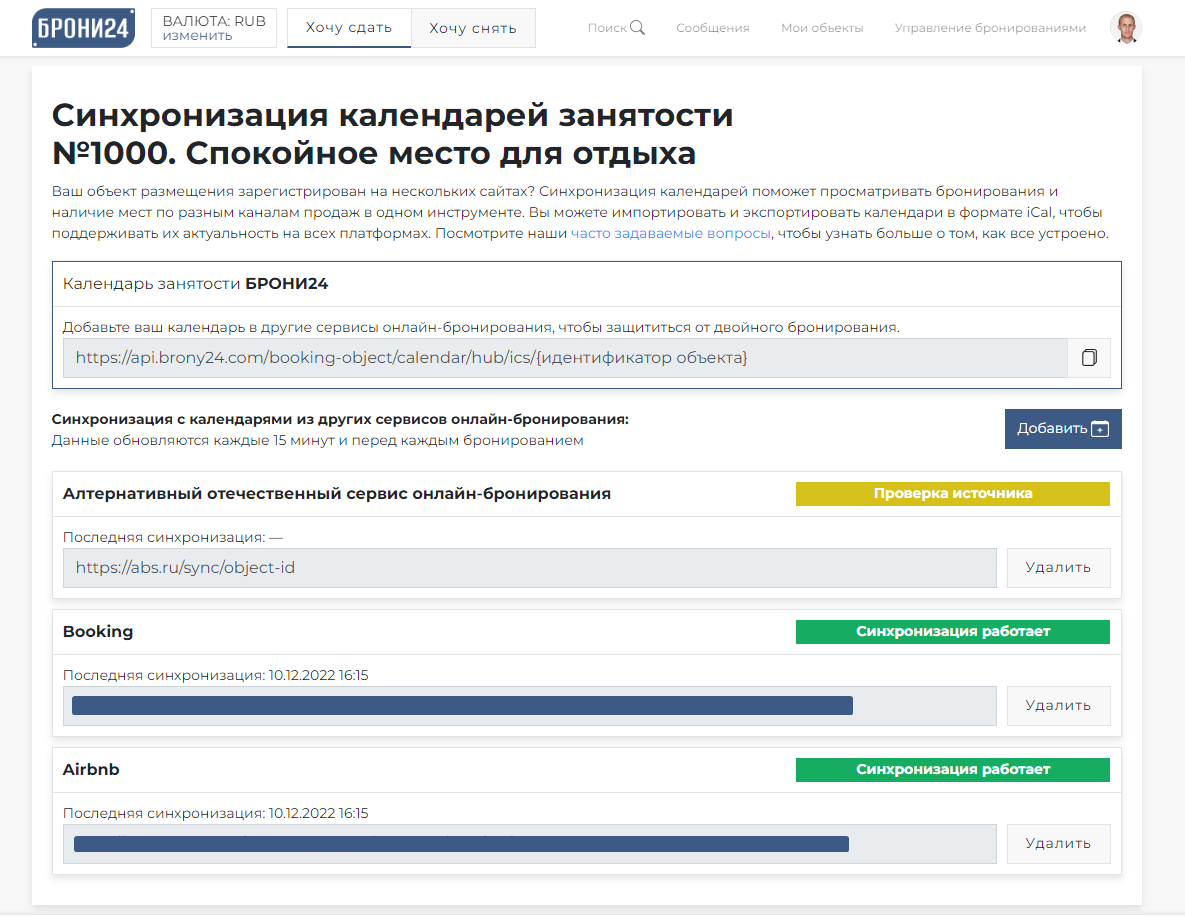Delete the alternative service calendar
The height and width of the screenshot is (916, 1185).
1058,568
